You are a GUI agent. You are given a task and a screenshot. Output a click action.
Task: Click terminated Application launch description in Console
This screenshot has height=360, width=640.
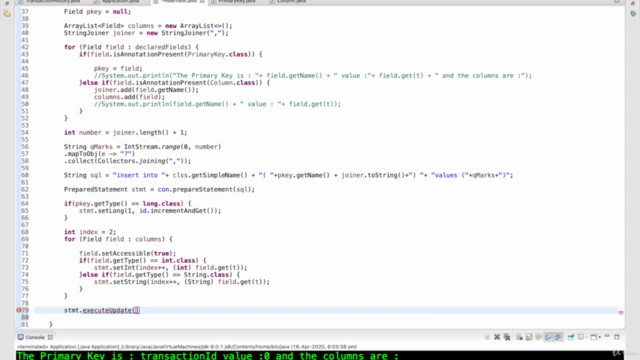187,347
